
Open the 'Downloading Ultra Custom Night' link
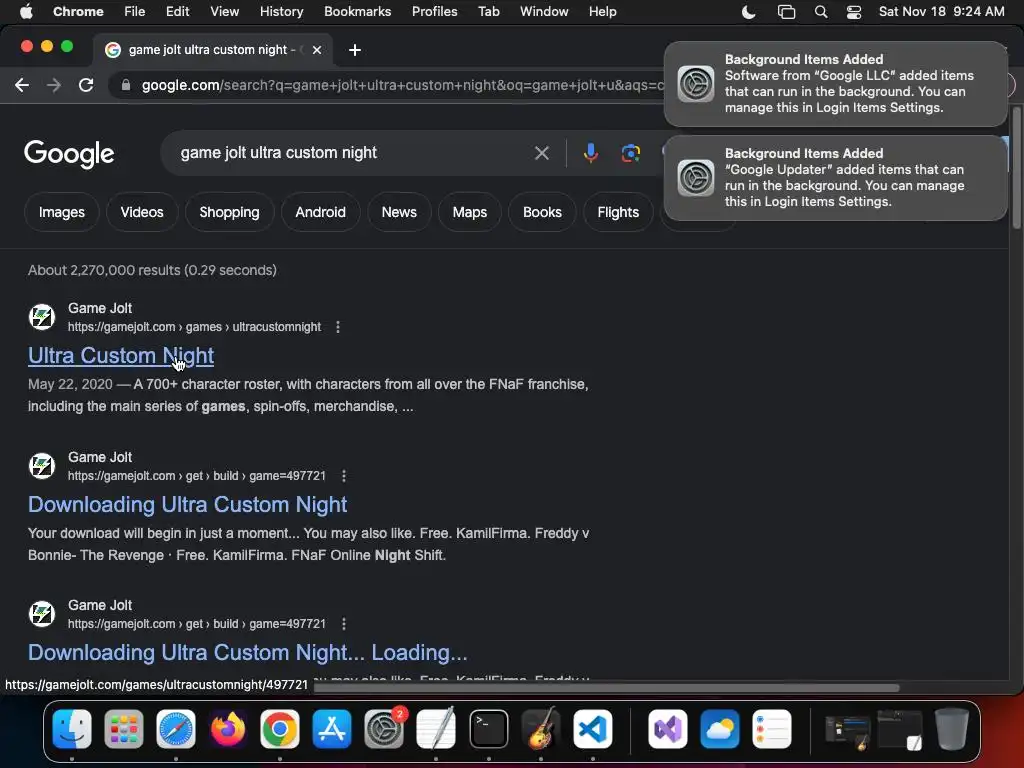coord(187,504)
